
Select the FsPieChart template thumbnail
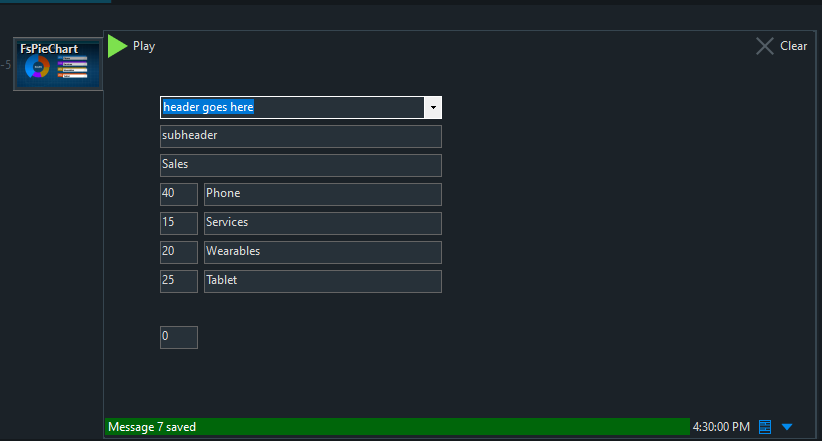[57, 65]
